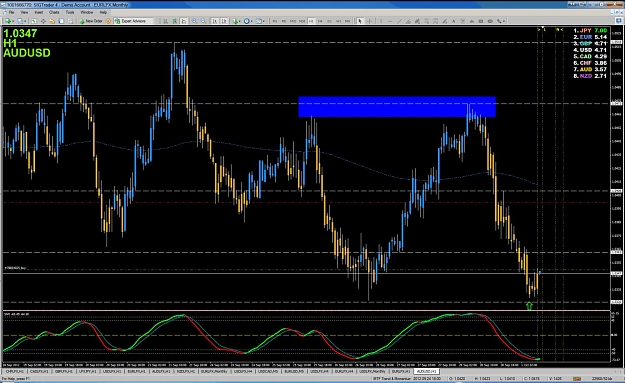Click the JPY 7.00 currency strength entry
This screenshot has width=625, height=383.
pos(590,31)
